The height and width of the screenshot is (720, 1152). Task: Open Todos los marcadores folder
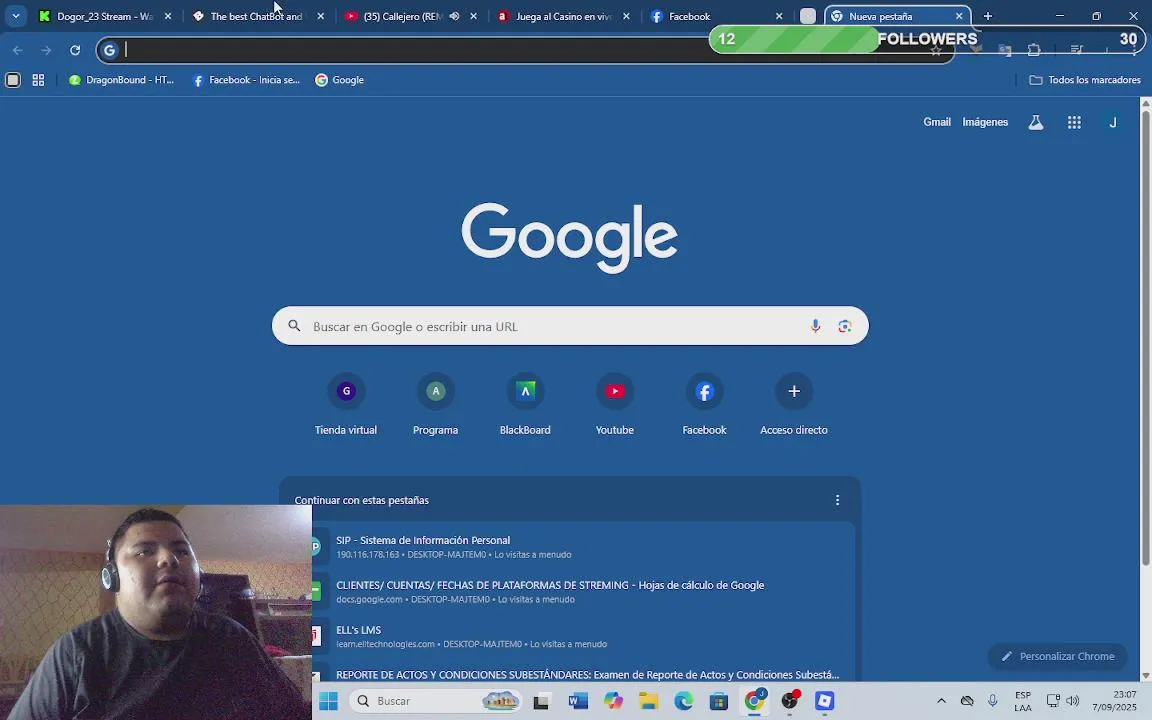1085,80
